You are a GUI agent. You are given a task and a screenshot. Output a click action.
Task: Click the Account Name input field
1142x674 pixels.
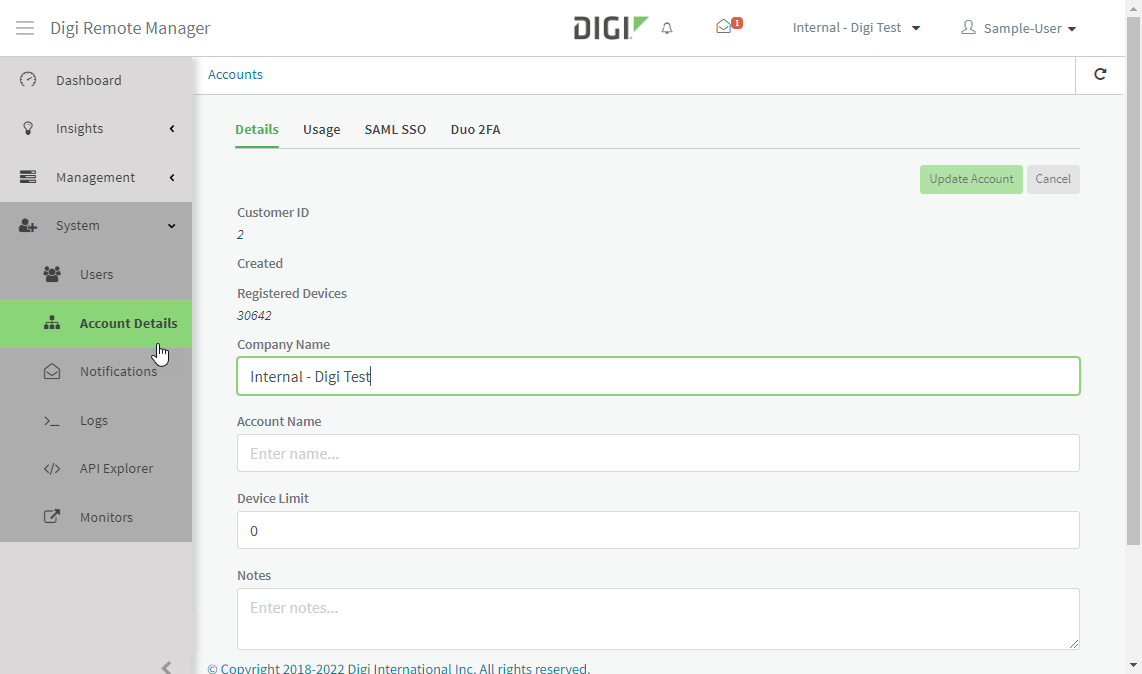658,453
